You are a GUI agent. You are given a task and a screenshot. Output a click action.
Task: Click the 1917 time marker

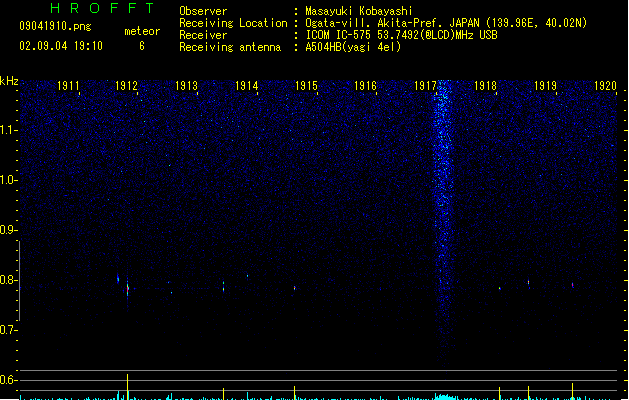pos(425,86)
